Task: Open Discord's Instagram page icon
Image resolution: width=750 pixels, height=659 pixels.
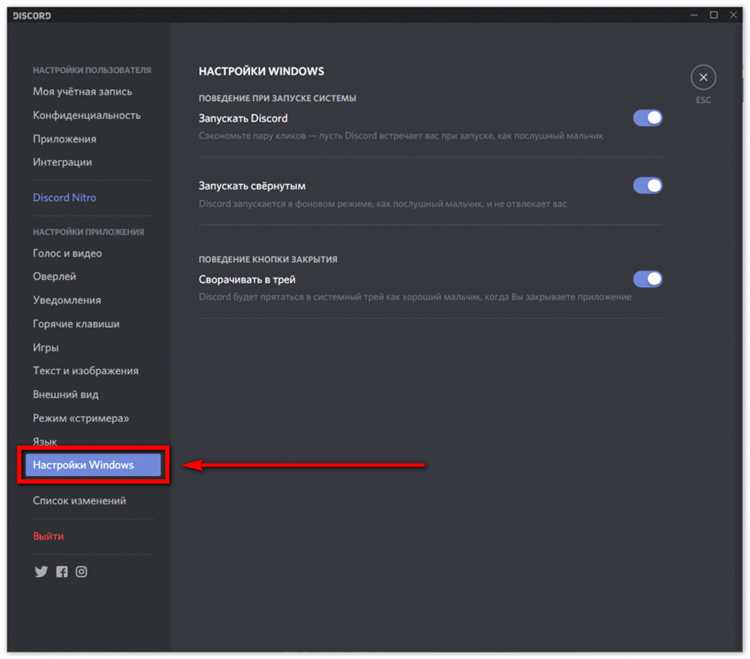Action: [81, 571]
